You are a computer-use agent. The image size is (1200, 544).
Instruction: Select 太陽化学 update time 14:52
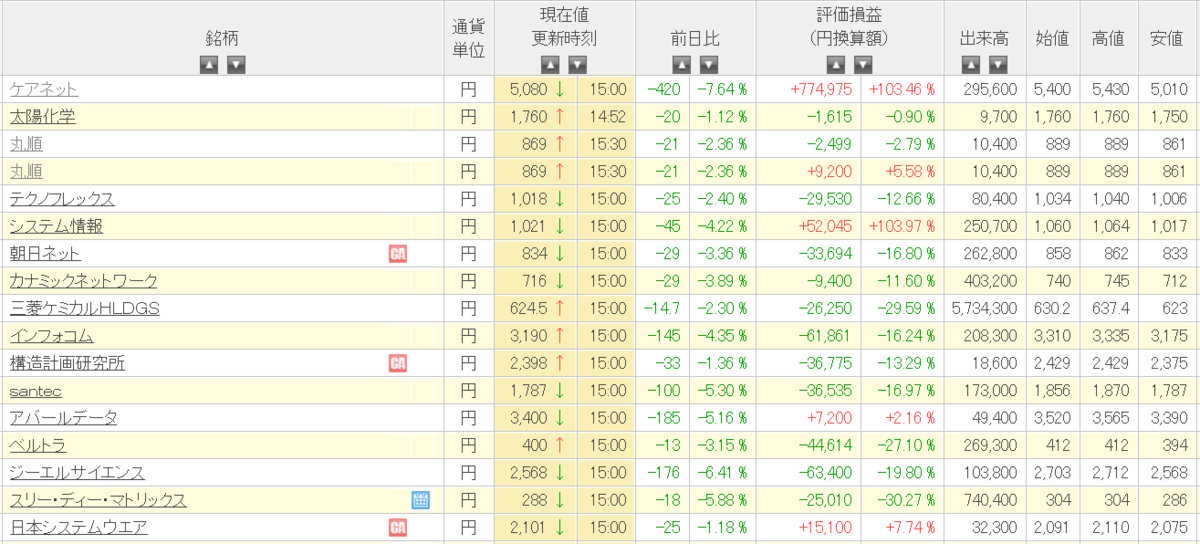607,116
